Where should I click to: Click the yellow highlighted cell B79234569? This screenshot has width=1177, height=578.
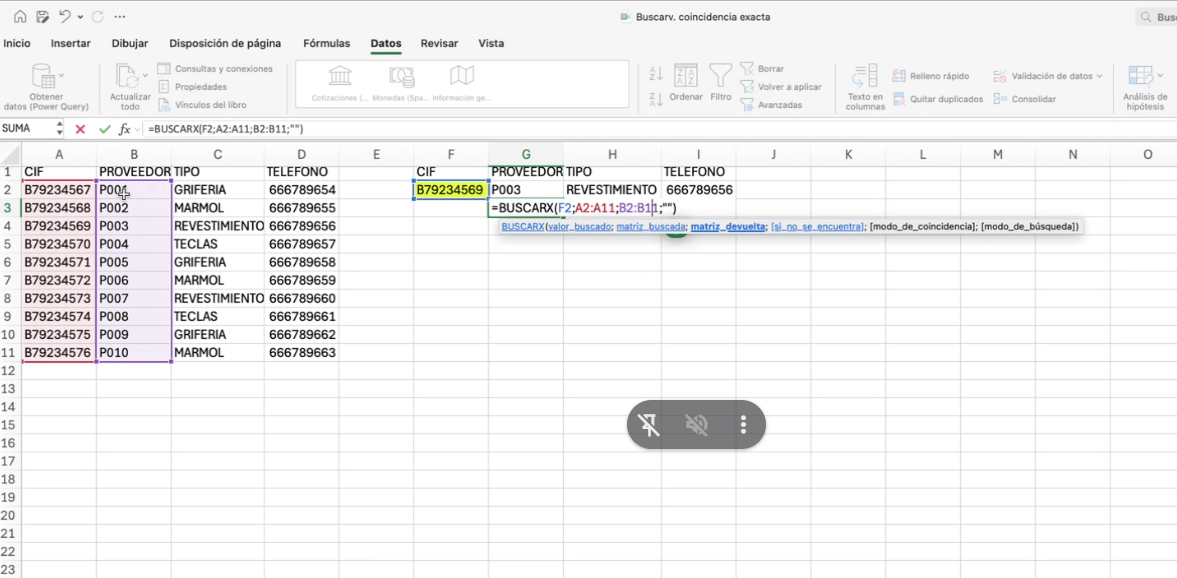tap(450, 190)
